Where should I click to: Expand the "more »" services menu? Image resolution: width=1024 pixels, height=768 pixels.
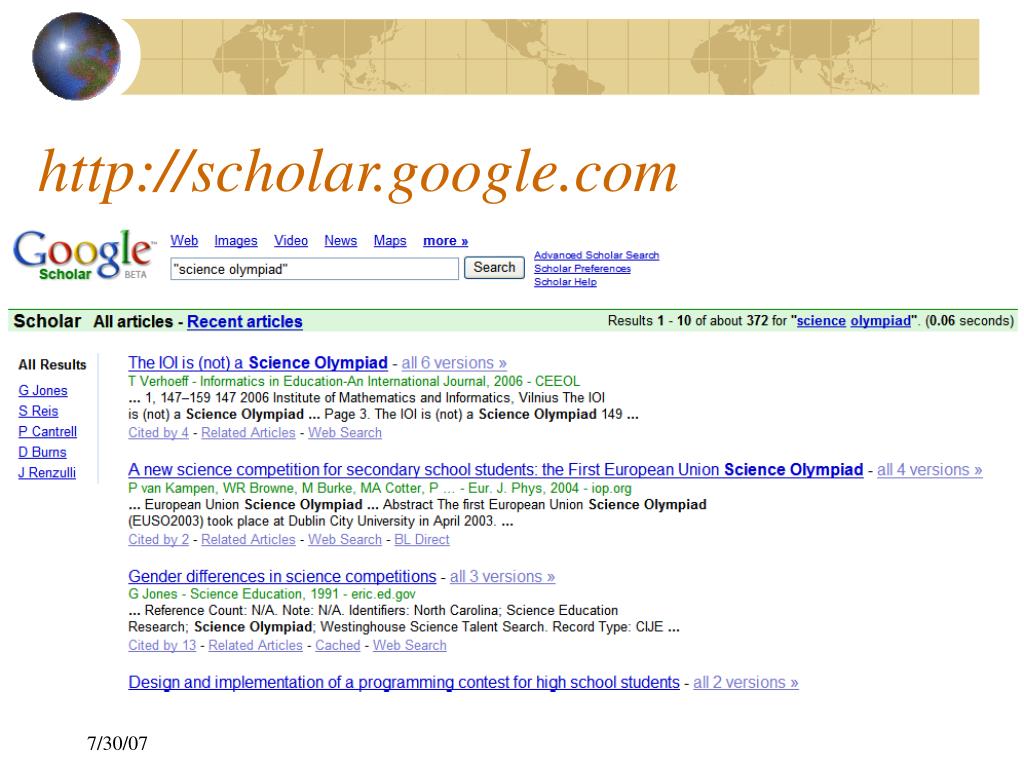[446, 241]
